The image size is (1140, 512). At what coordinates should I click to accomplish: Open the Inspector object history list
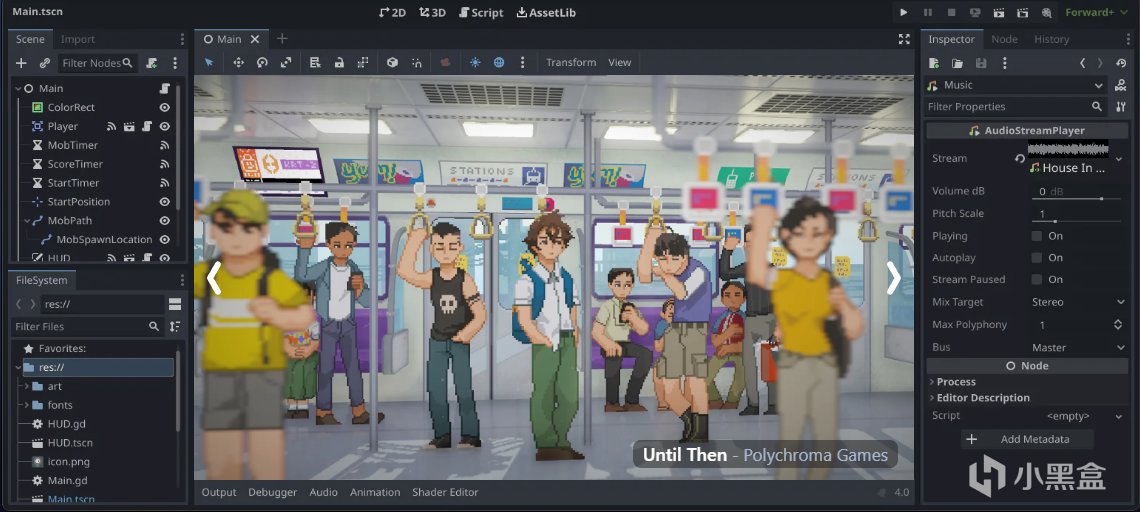[x=1122, y=63]
